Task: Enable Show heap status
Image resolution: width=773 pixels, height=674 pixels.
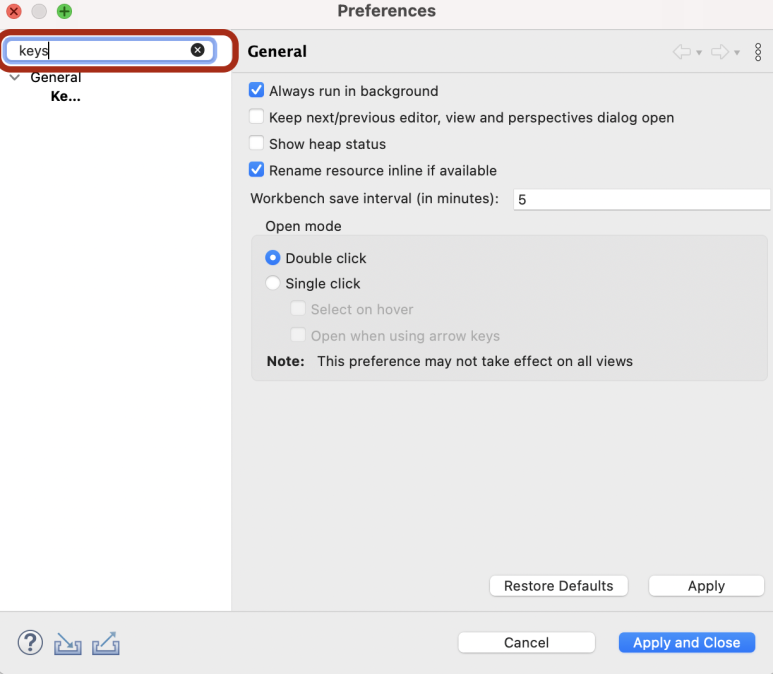Action: pos(256,143)
